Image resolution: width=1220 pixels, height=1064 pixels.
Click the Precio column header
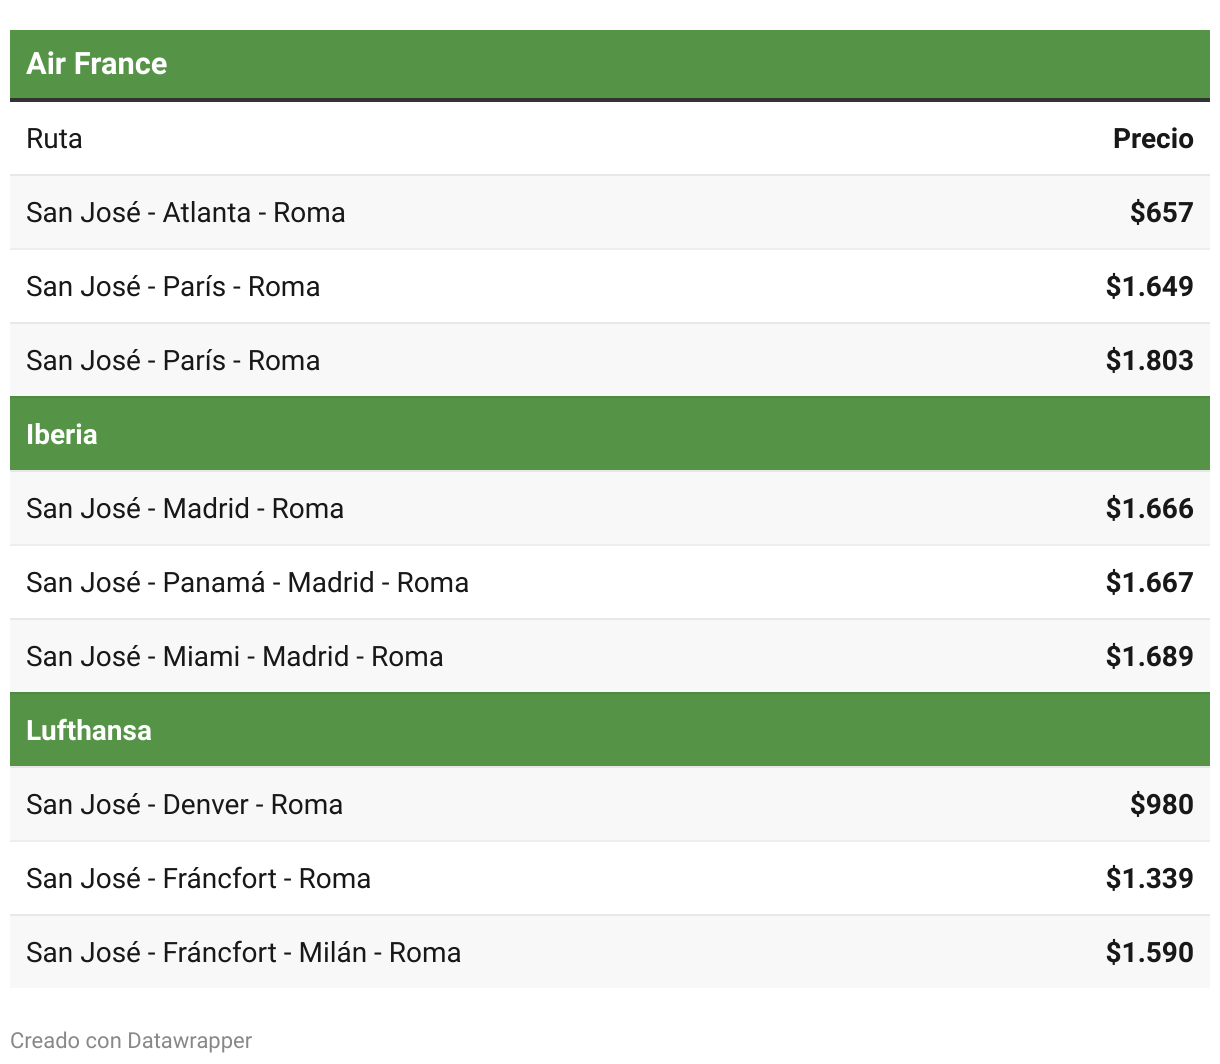coord(1152,138)
